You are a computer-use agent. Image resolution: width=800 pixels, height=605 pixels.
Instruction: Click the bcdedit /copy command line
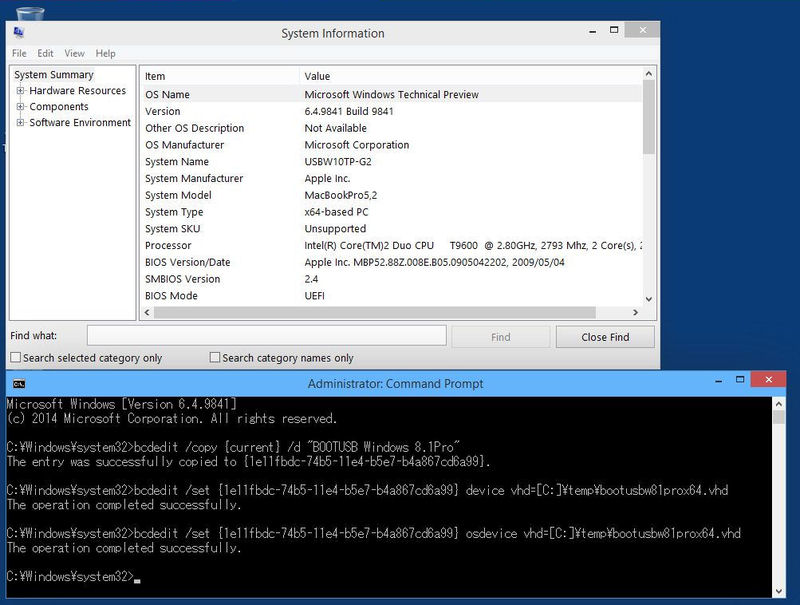(233, 447)
